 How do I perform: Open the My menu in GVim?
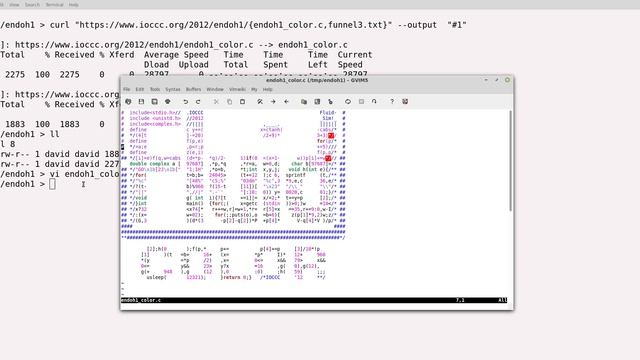254,89
